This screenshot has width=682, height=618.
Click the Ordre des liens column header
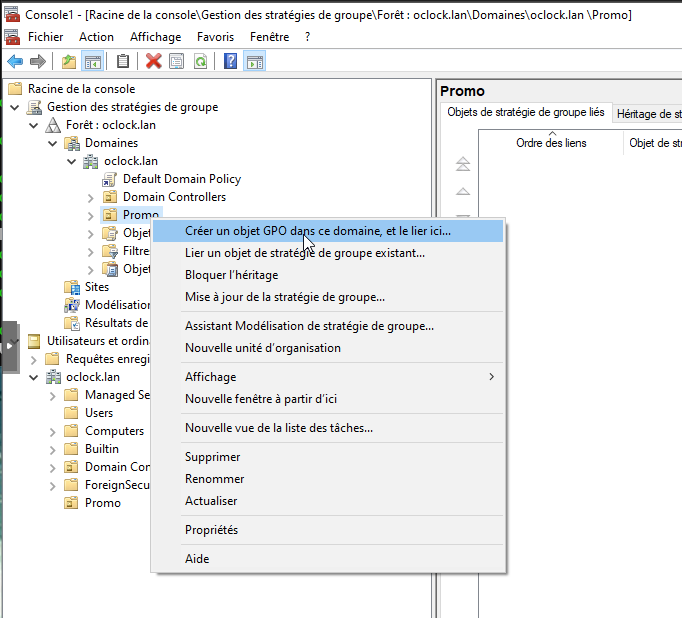click(x=551, y=143)
